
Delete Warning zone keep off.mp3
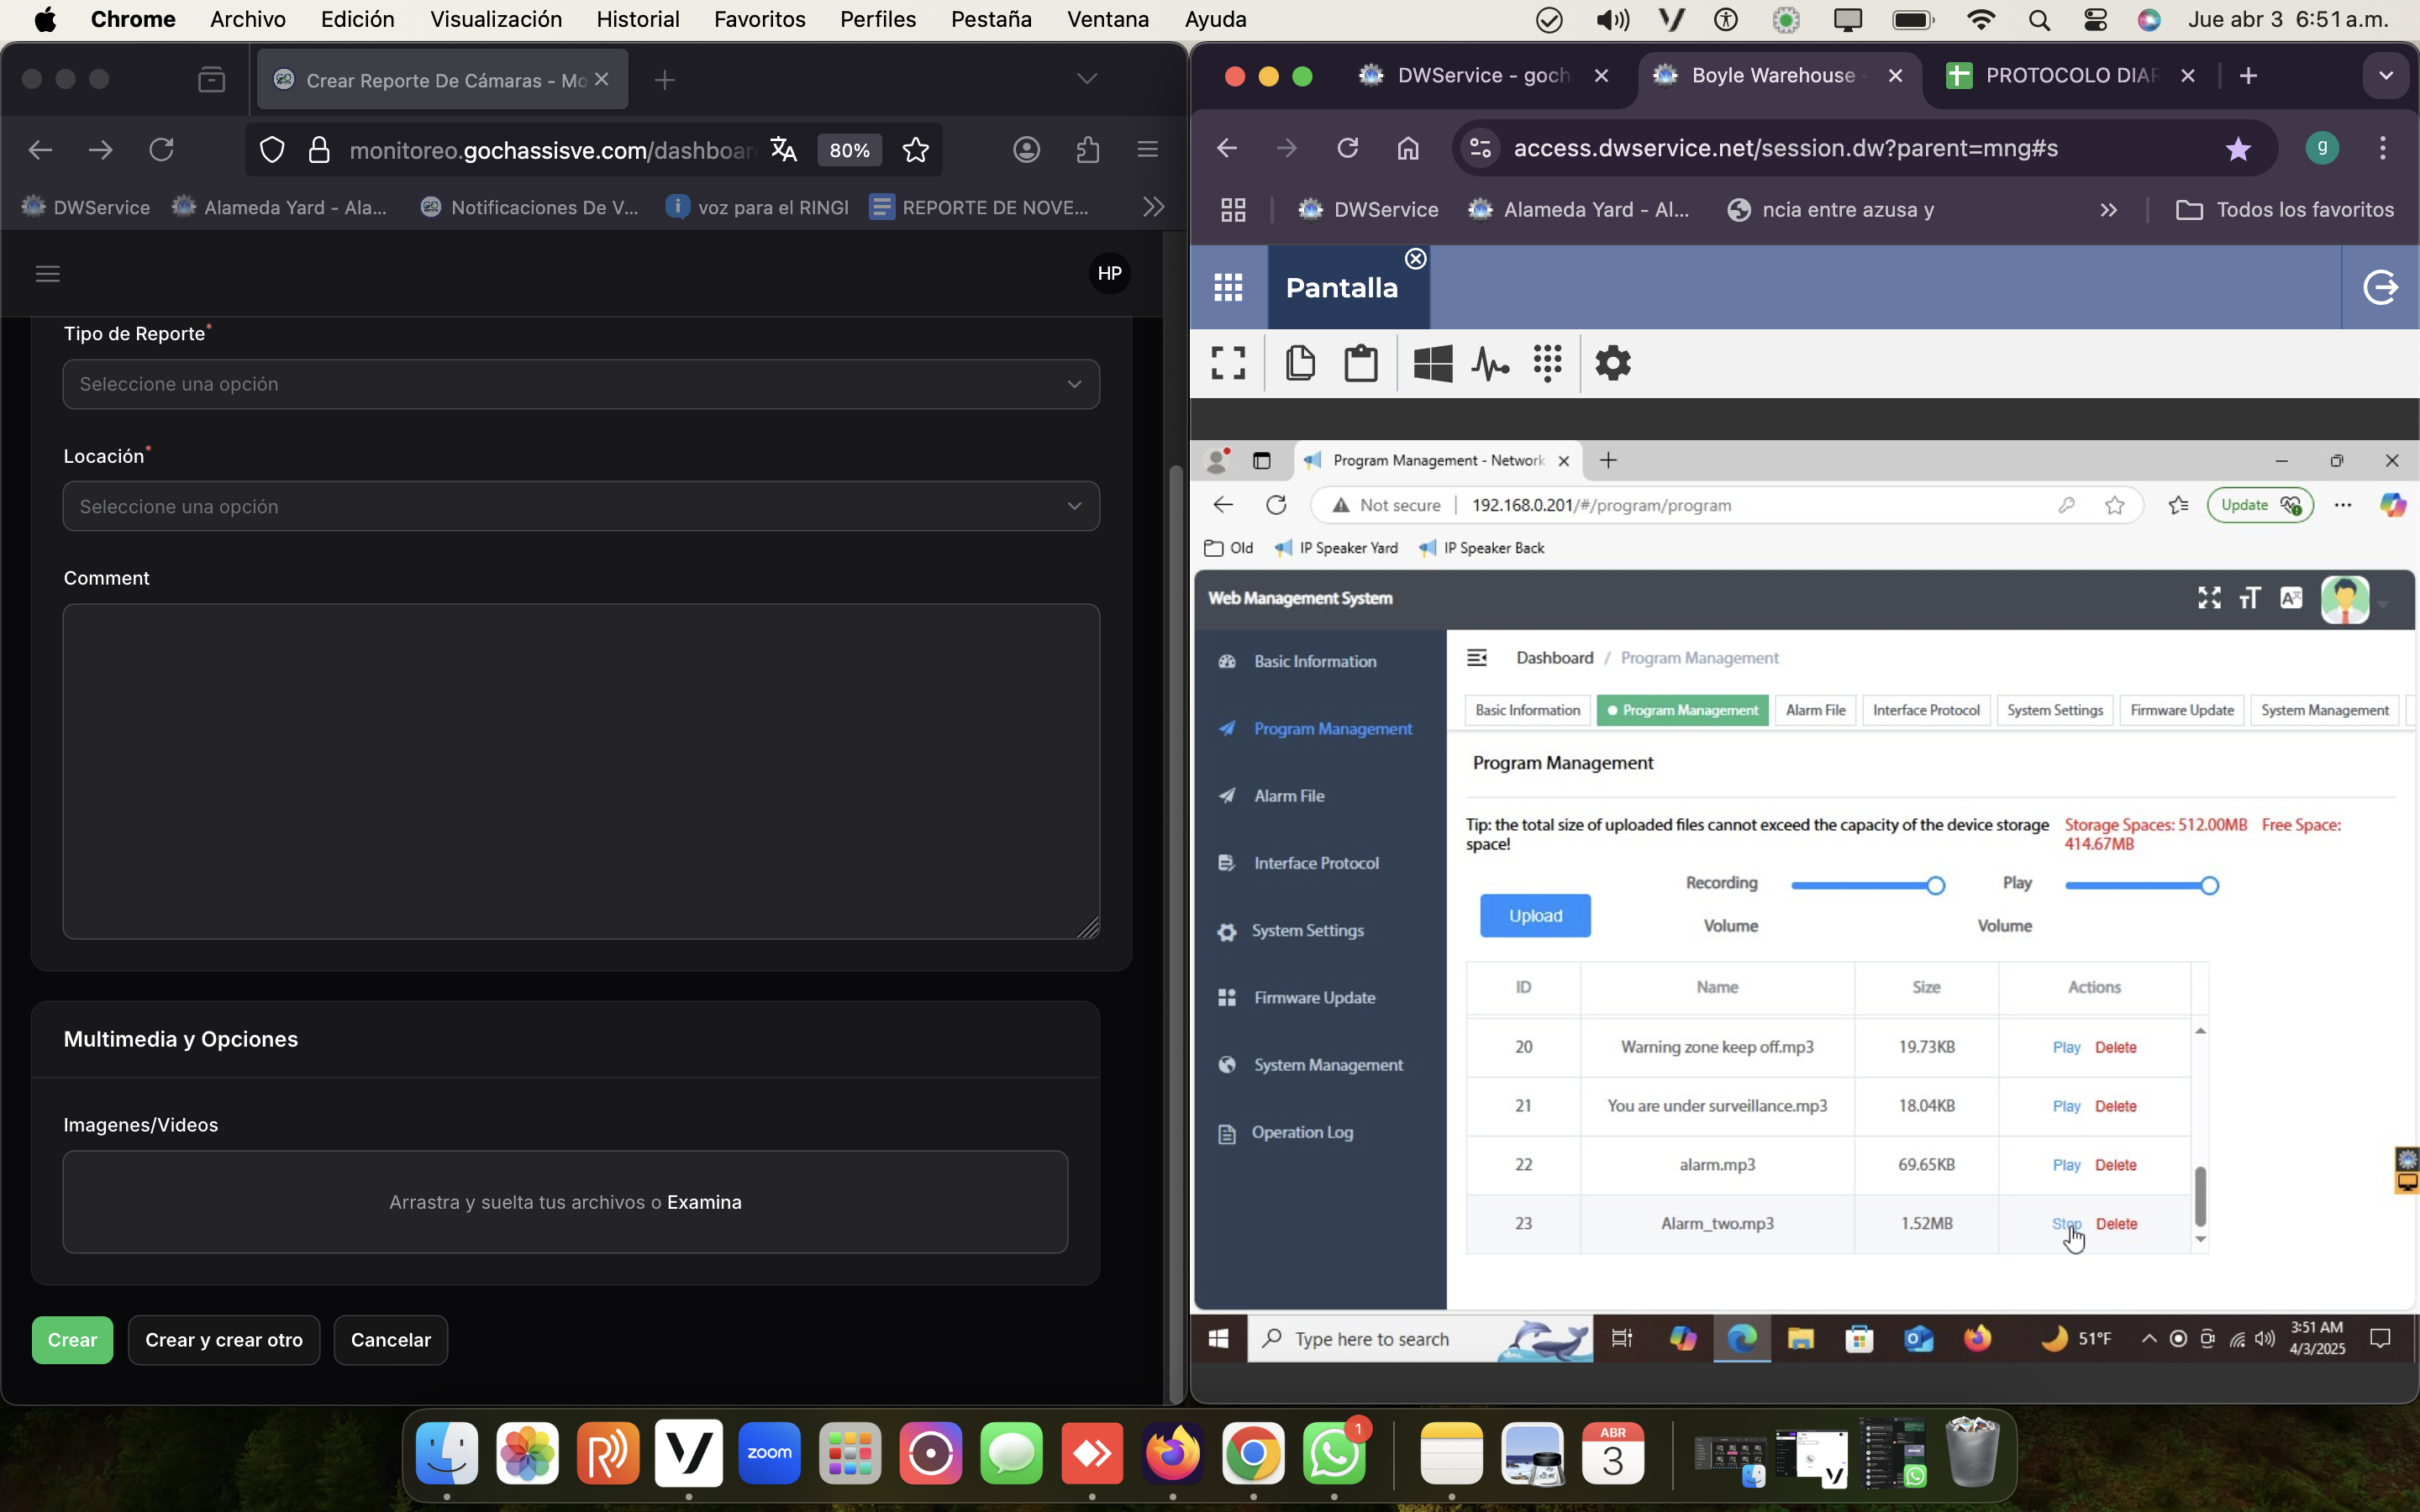[x=2115, y=1047]
